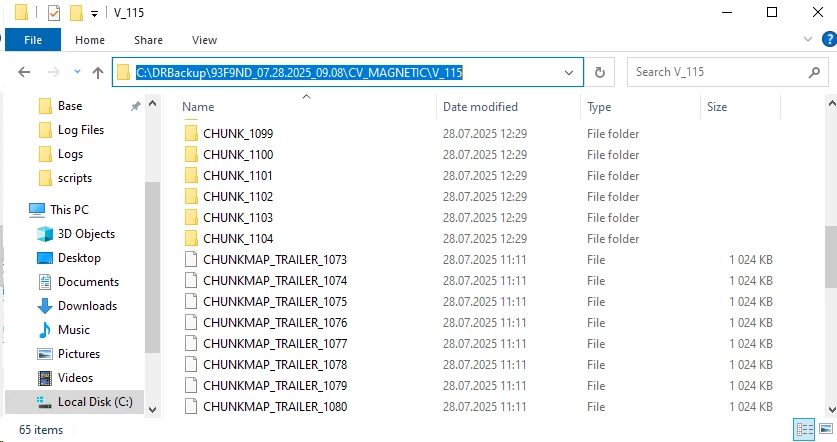The width and height of the screenshot is (837, 442).
Task: Click the New Folder quick access icon
Action: tap(76, 13)
